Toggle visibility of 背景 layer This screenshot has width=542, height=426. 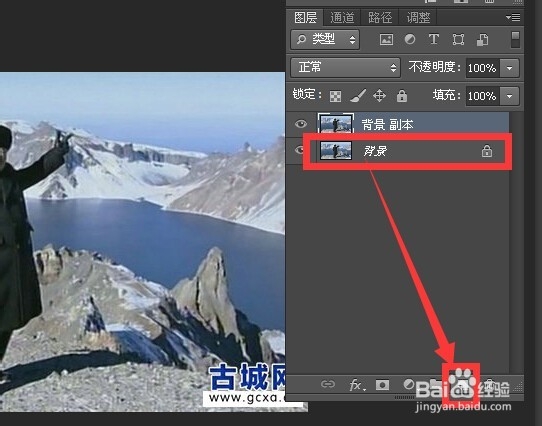299,150
